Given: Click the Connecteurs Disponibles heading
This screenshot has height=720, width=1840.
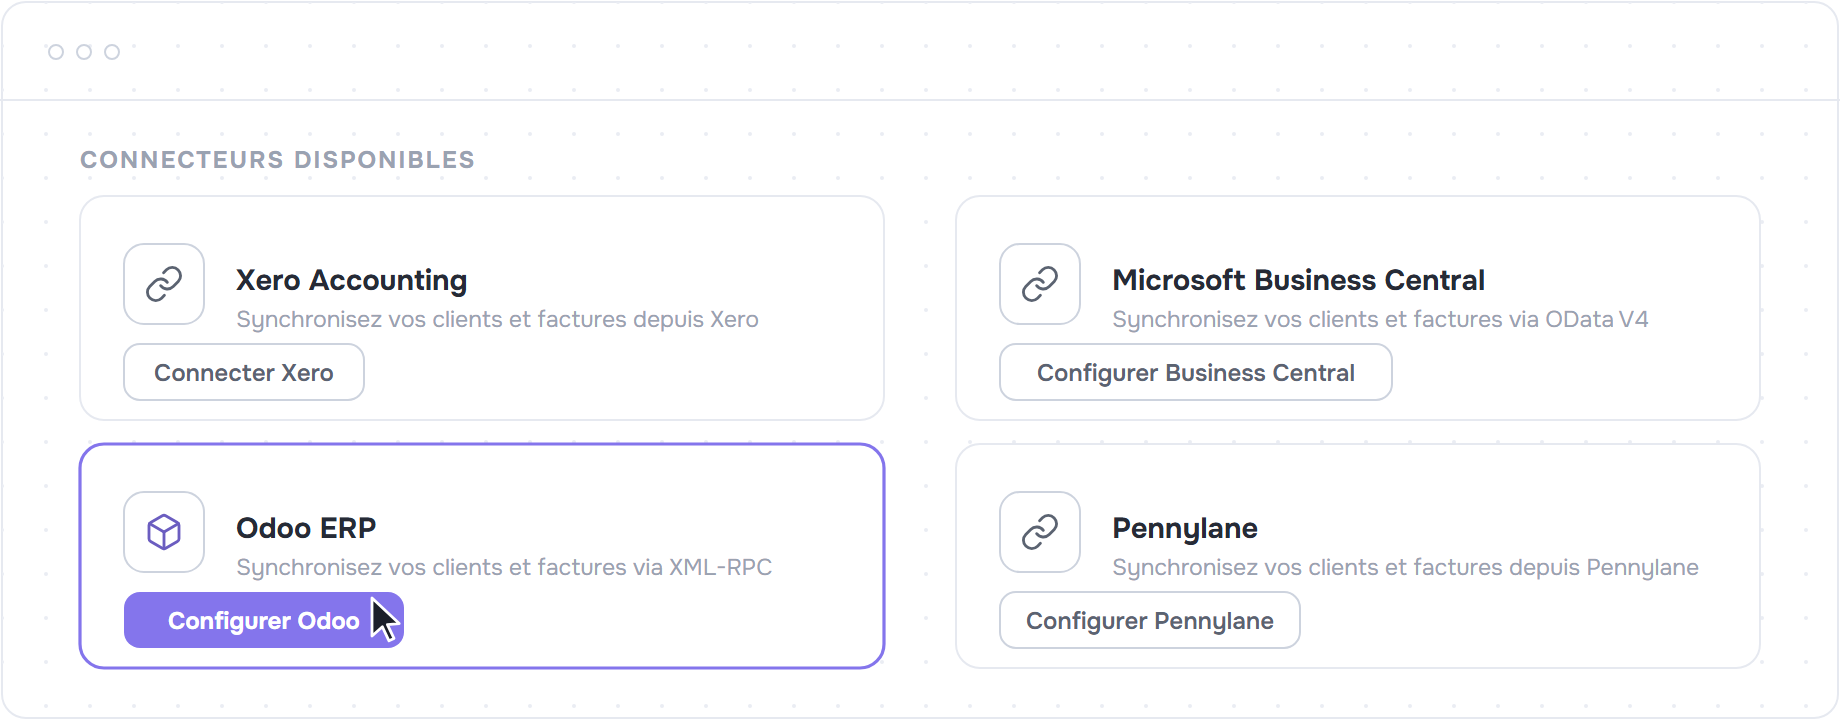Looking at the screenshot, I should tap(277, 160).
